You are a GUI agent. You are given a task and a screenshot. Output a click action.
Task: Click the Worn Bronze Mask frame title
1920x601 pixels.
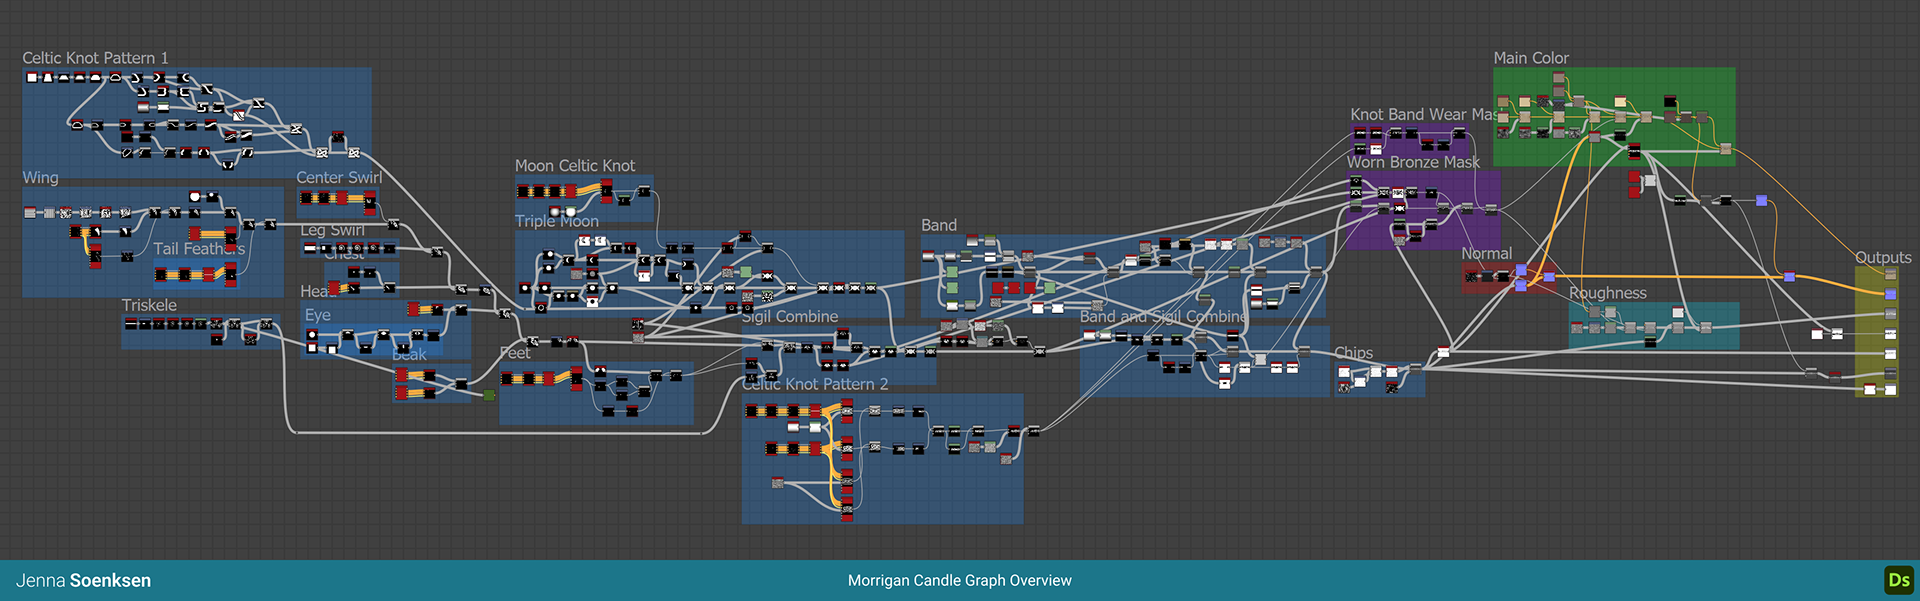[x=1413, y=162]
